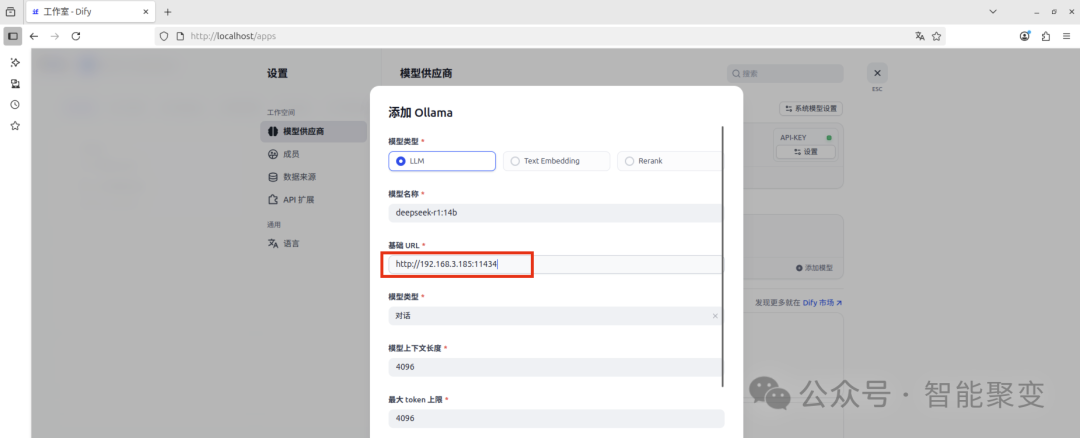Open the browser hamburger menu
The width and height of the screenshot is (1080, 438).
point(1066,36)
